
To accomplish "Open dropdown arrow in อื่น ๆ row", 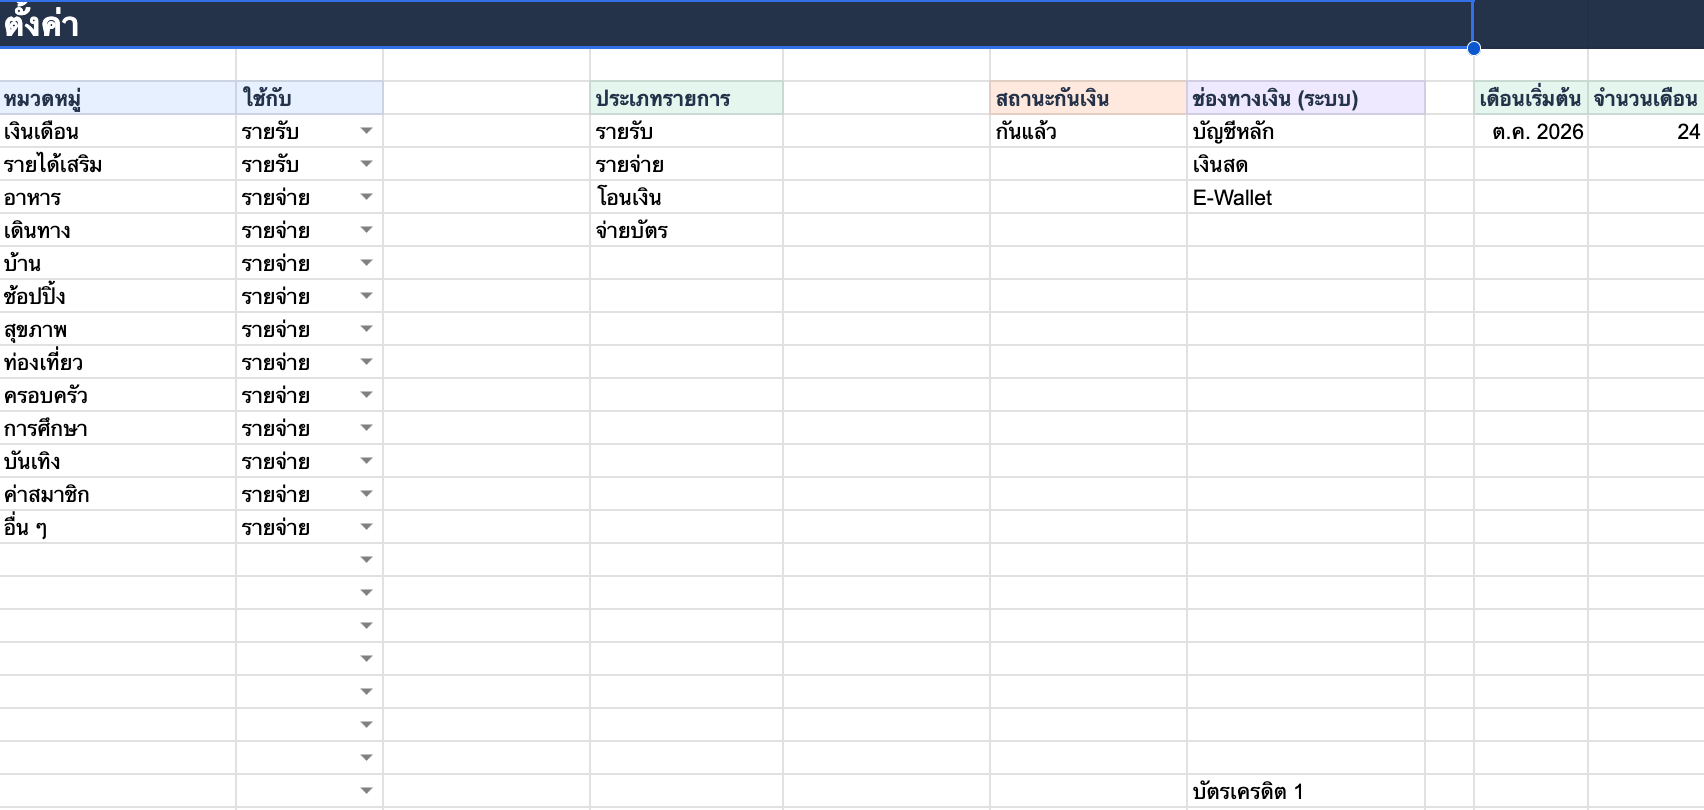I will pos(366,527).
